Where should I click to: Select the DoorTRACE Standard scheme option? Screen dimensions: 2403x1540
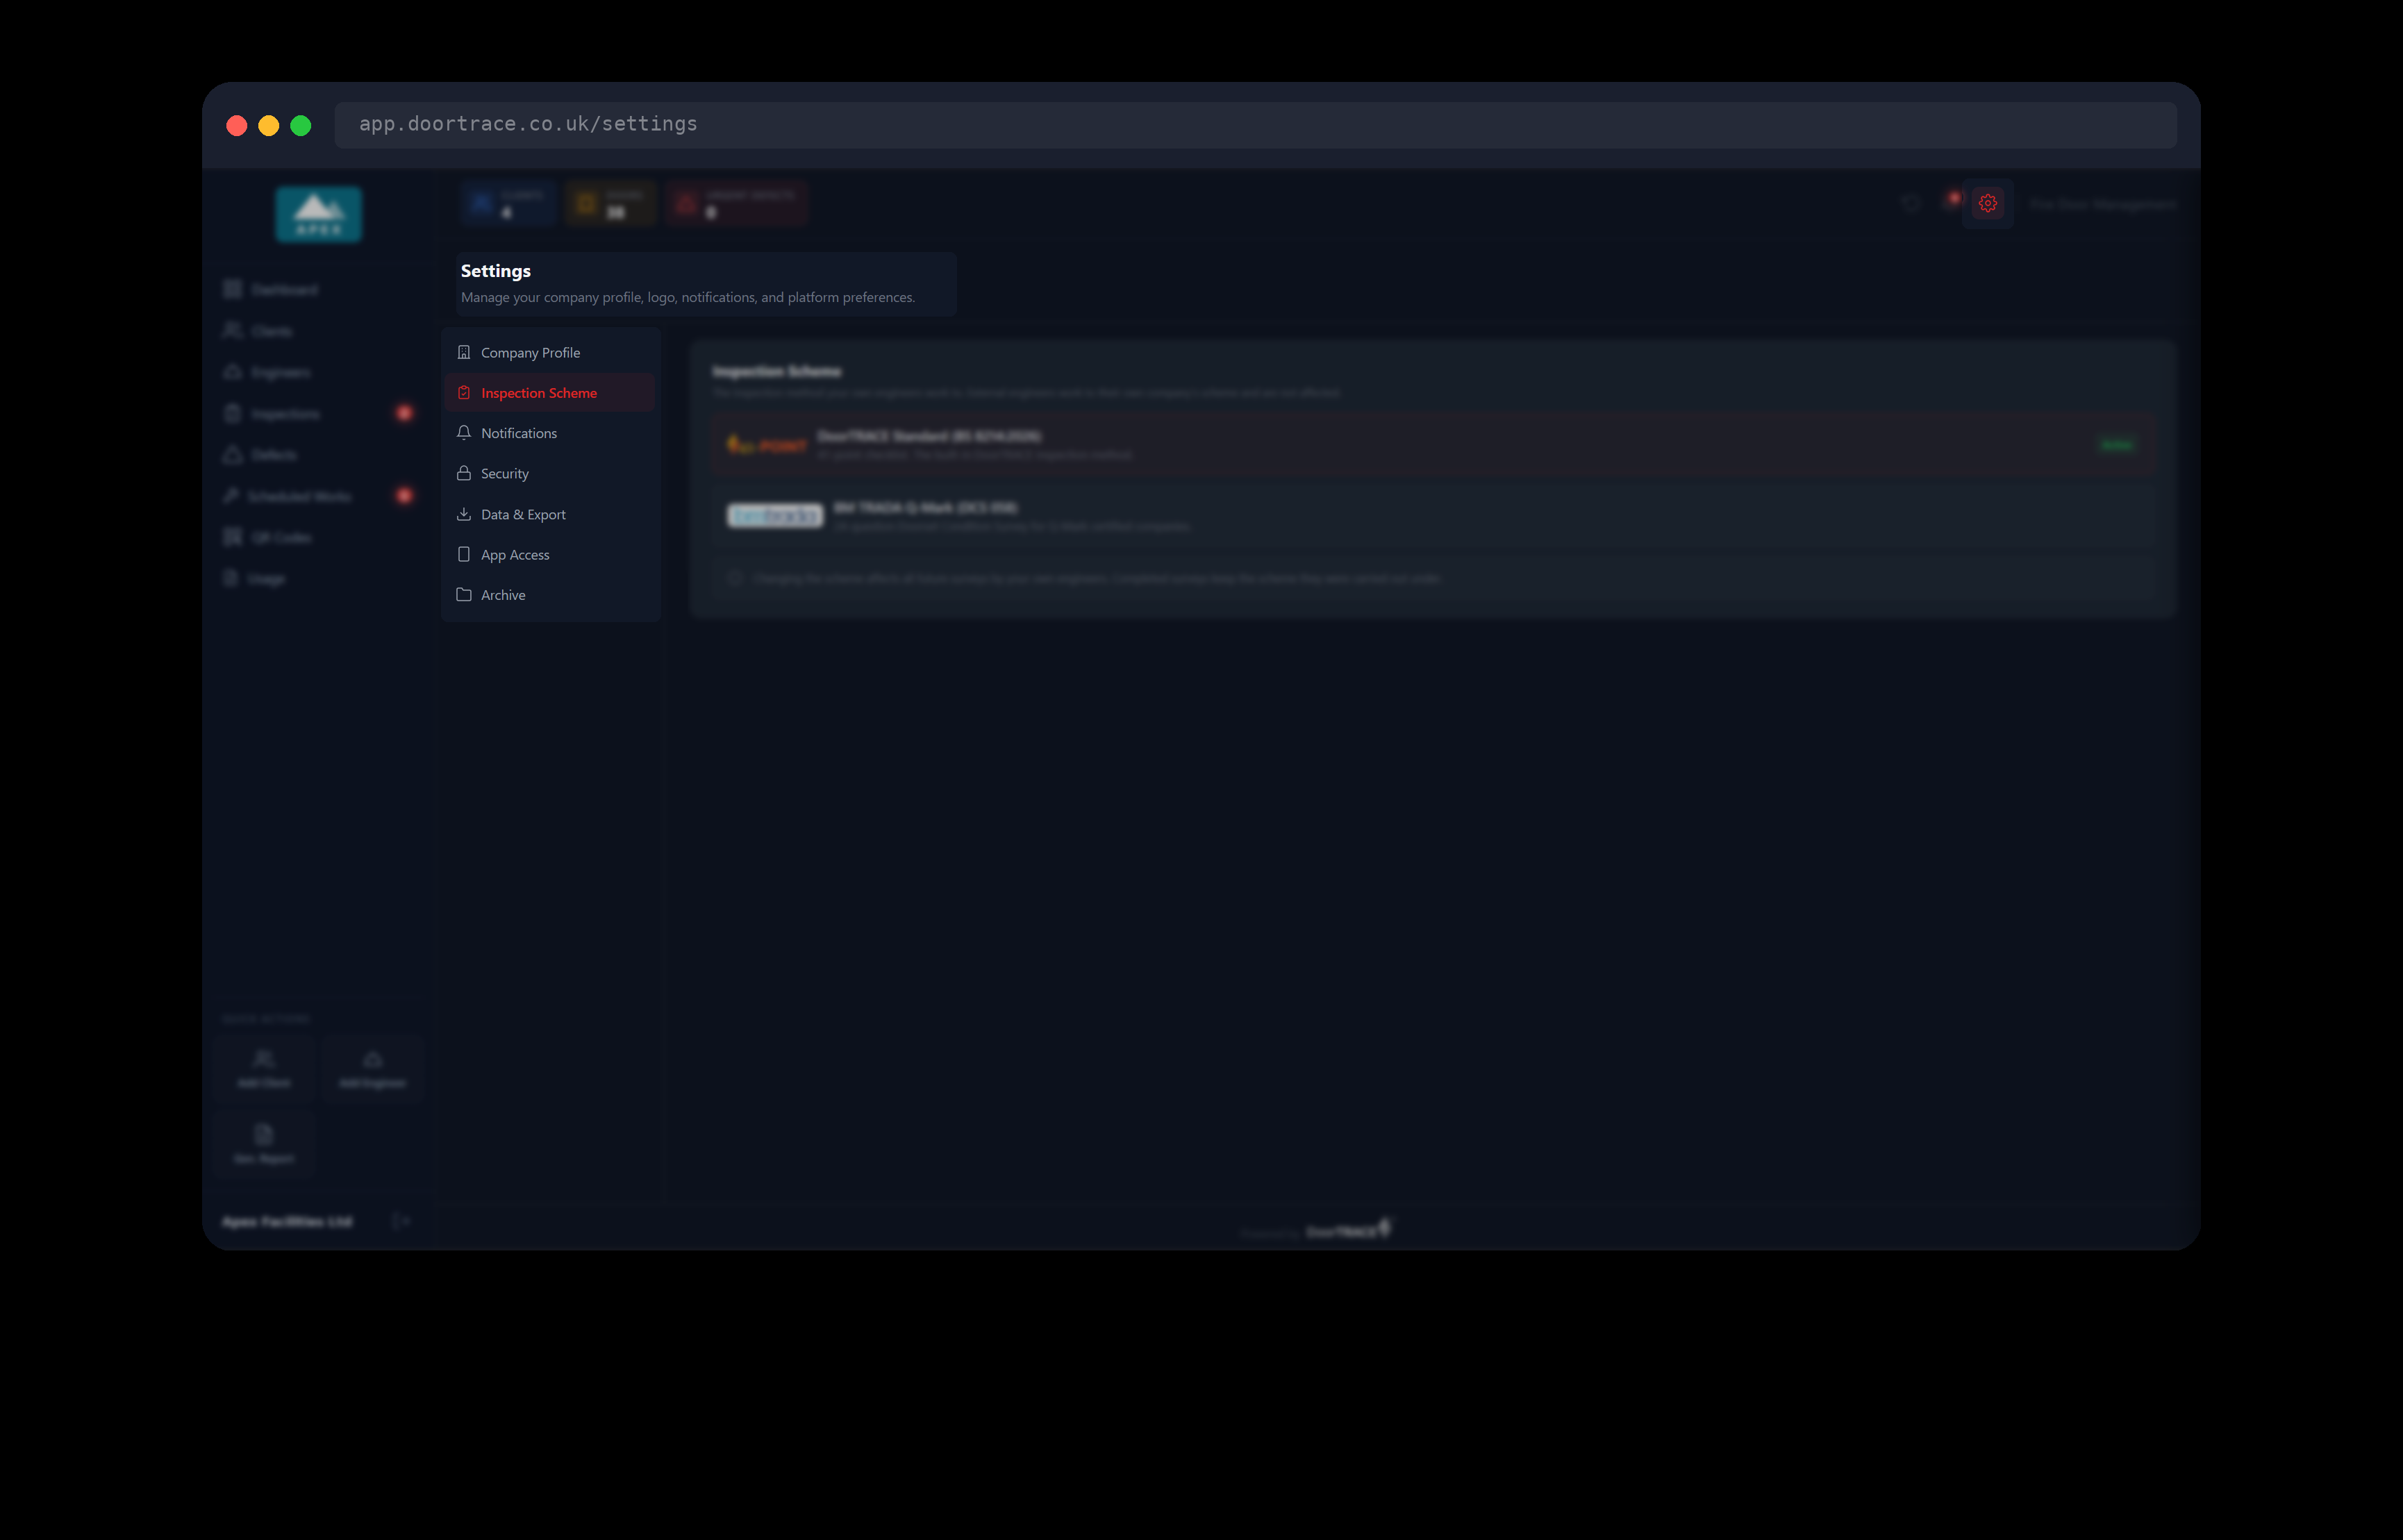[x=1432, y=445]
